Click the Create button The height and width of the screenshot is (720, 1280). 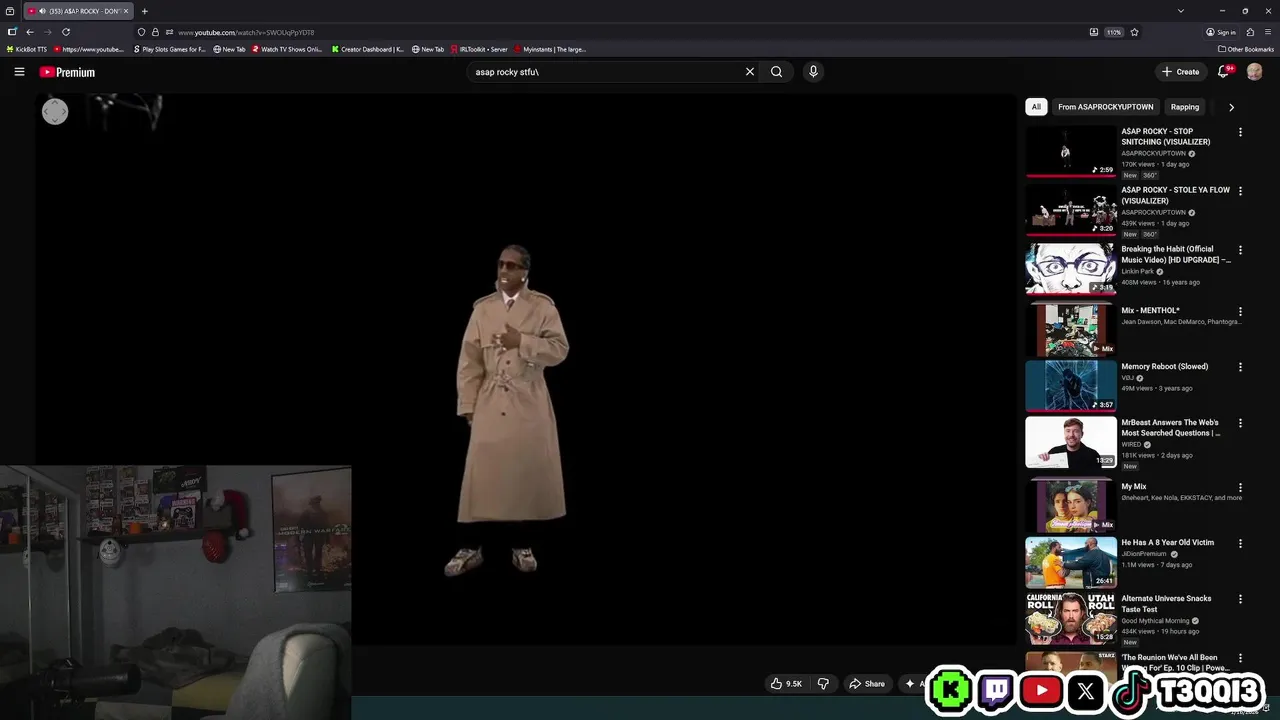1180,72
